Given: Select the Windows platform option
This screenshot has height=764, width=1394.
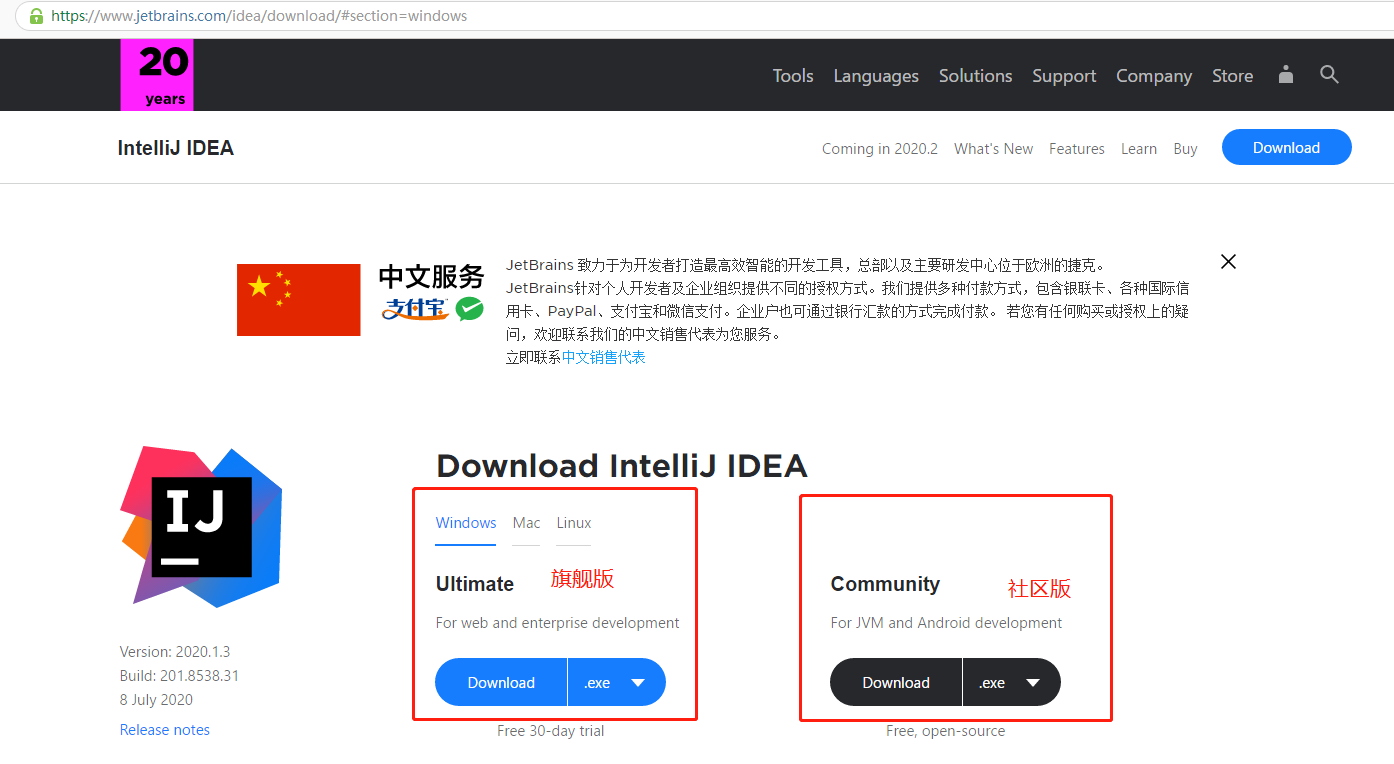Looking at the screenshot, I should click(x=465, y=522).
